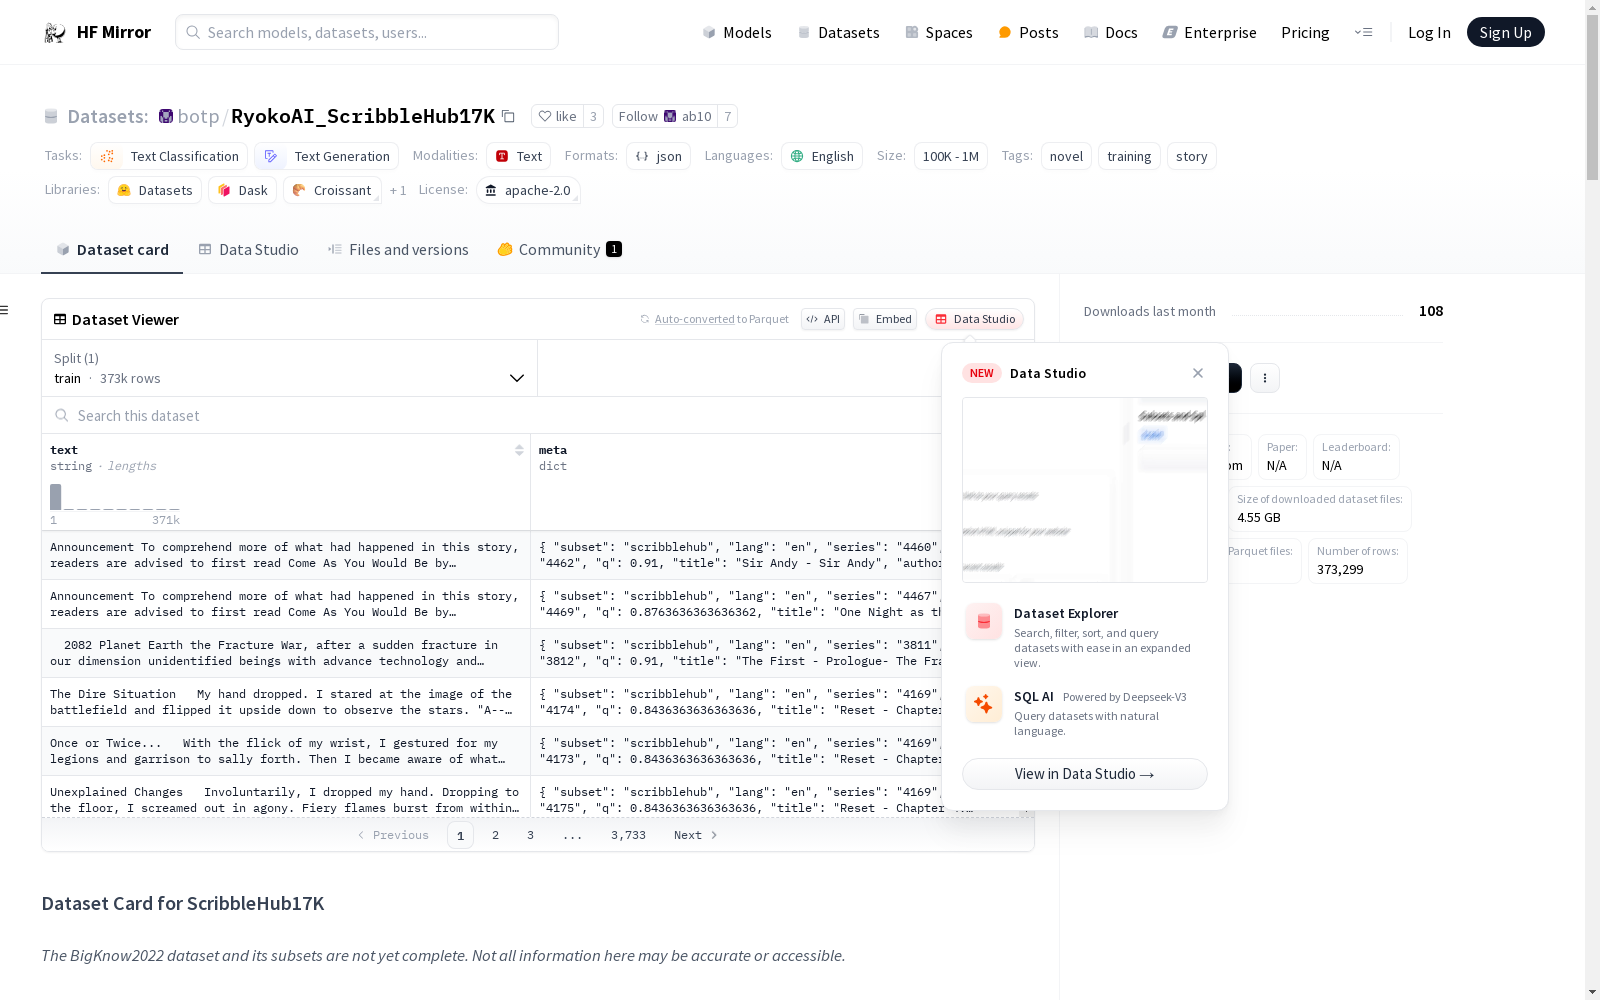Click the like count 3

(593, 117)
